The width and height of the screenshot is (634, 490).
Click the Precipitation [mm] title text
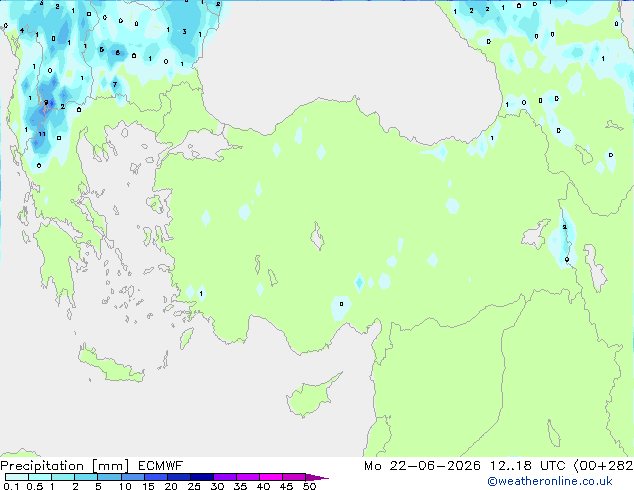[65, 466]
